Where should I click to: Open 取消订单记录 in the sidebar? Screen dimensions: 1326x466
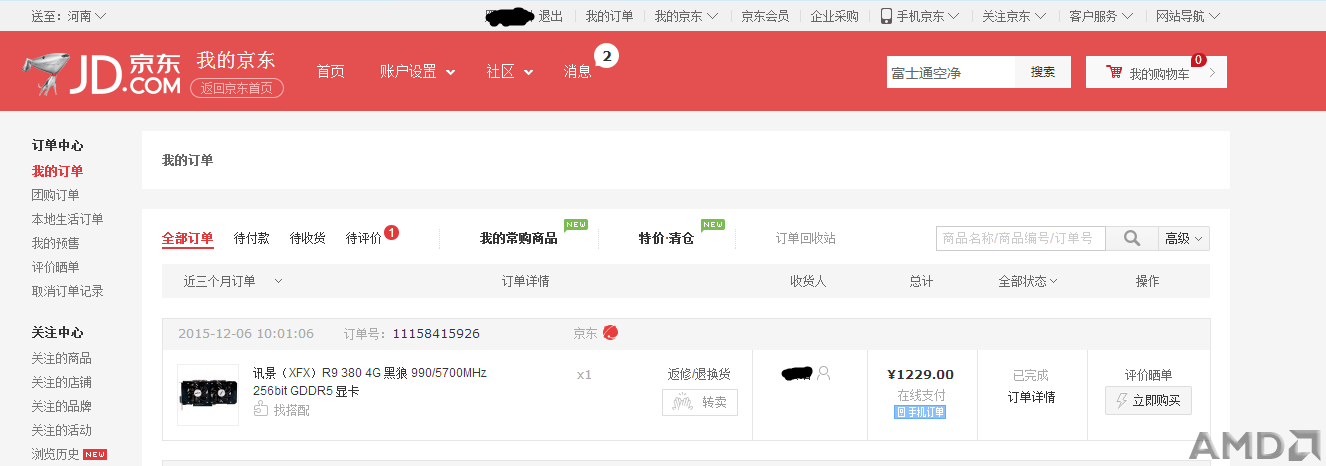coord(67,291)
